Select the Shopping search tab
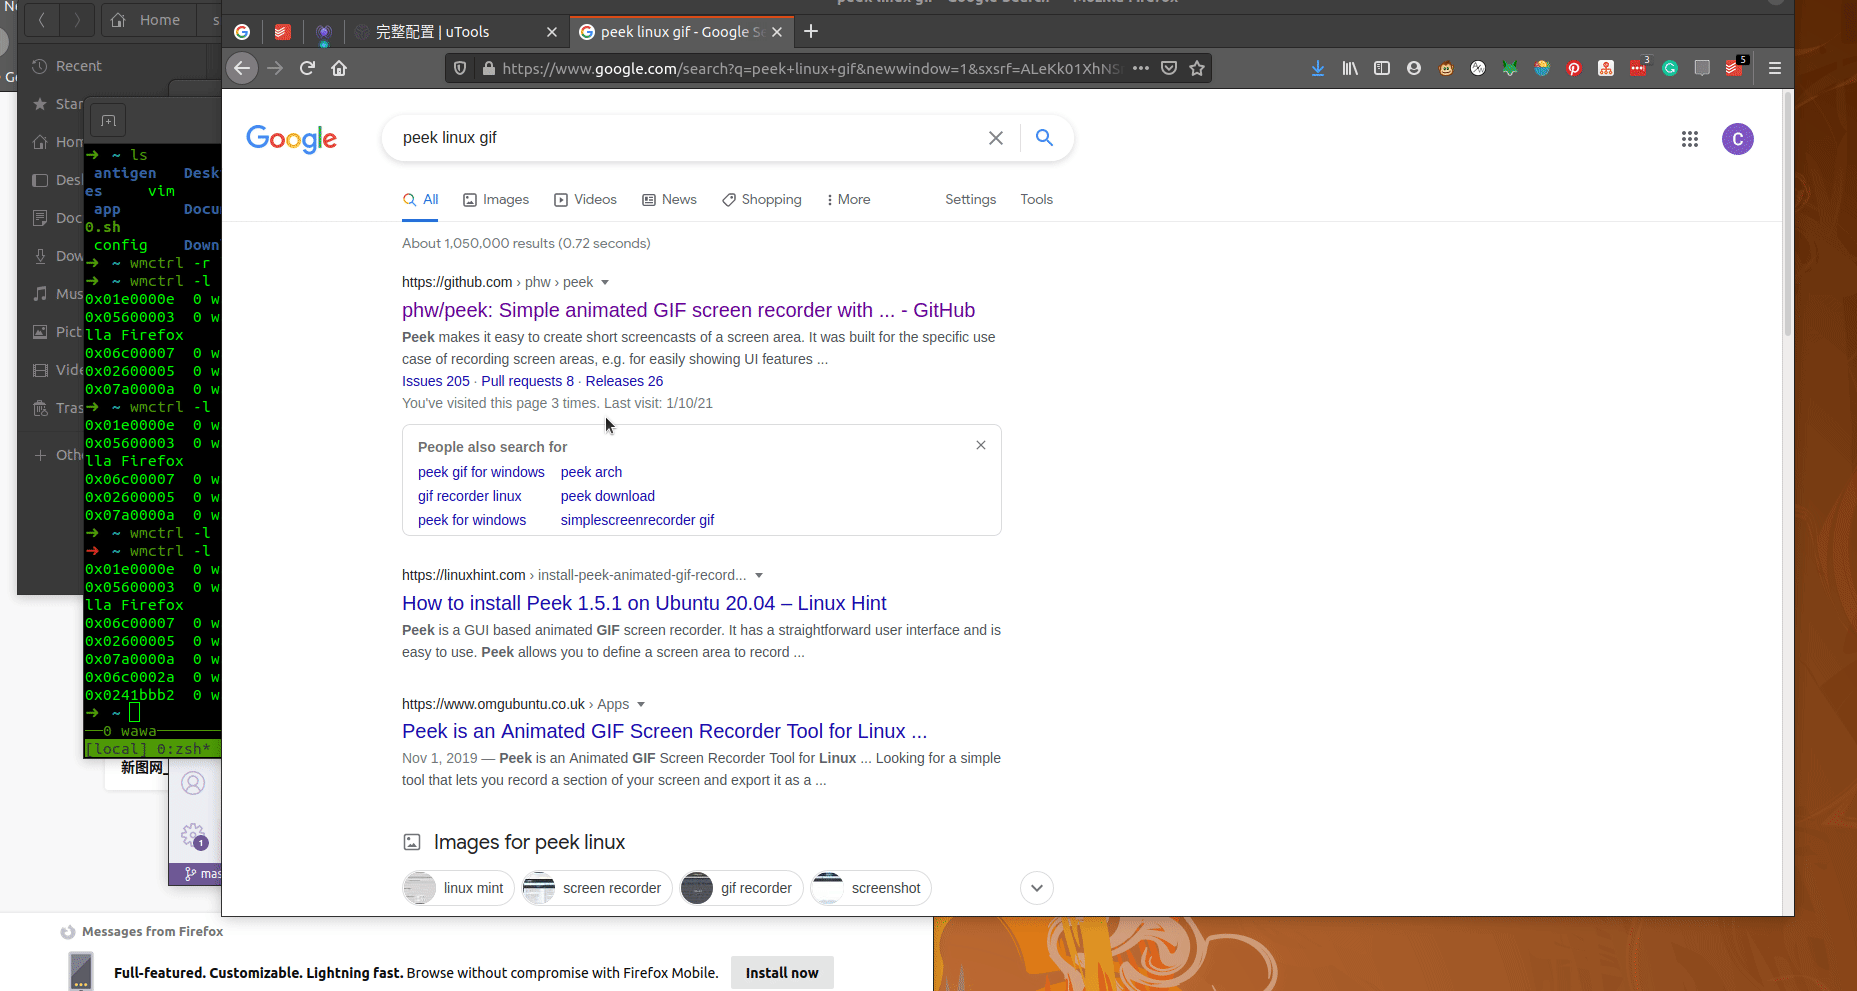Screen dimensions: 1857x991 tap(762, 200)
